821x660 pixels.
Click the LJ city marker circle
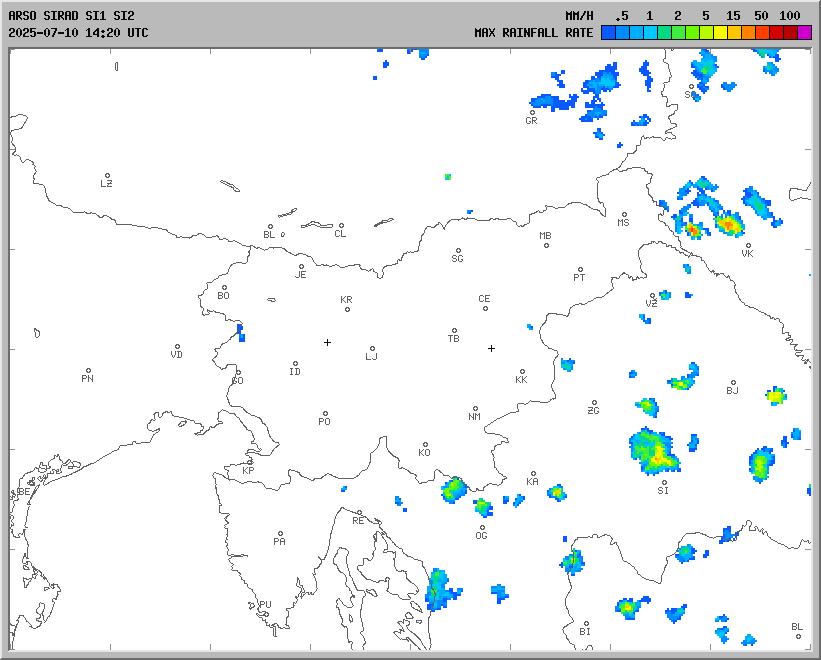[x=373, y=349]
